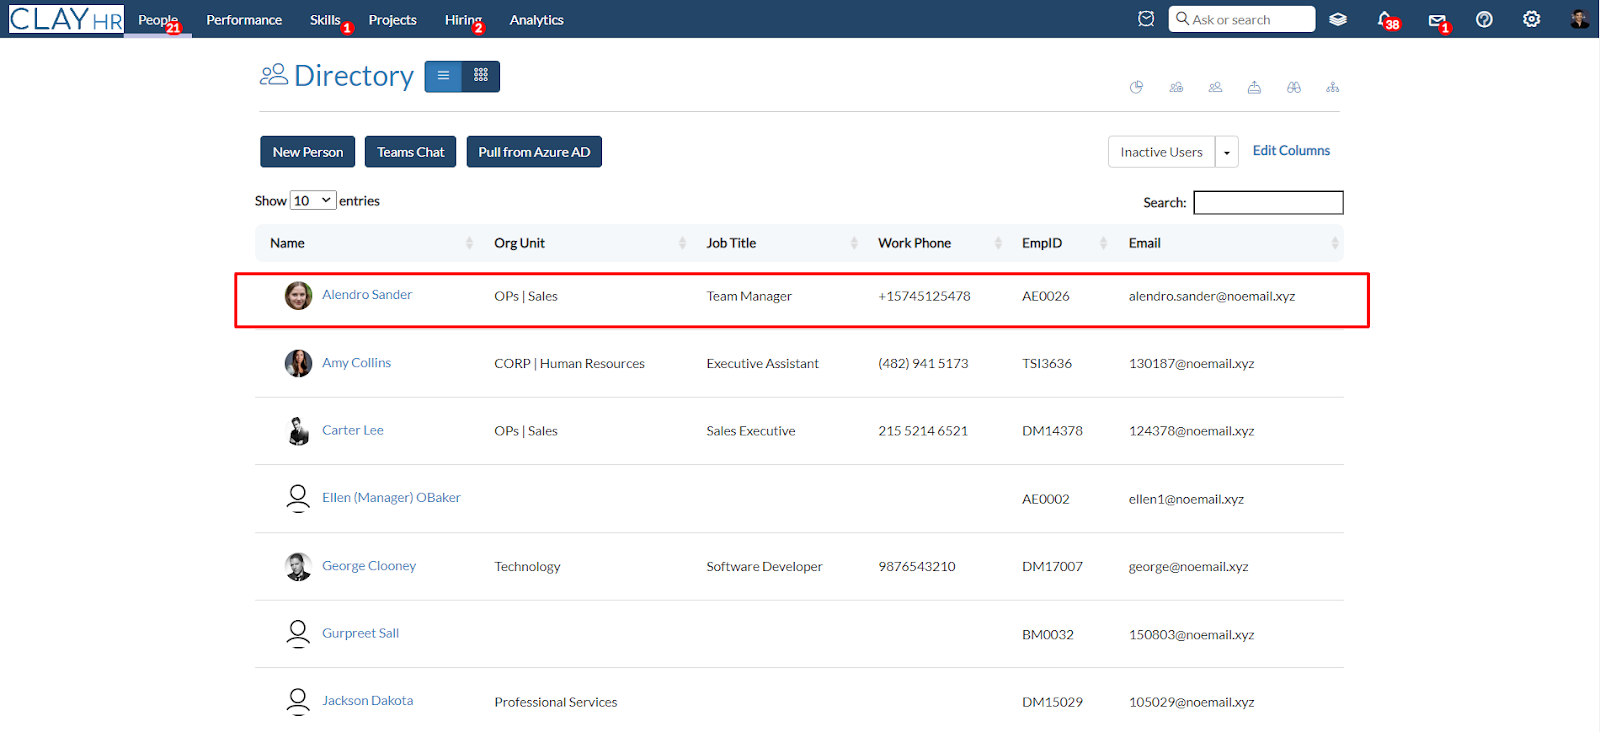Go to the Analytics menu
Viewport: 1600px width, 732px height.
point(536,20)
